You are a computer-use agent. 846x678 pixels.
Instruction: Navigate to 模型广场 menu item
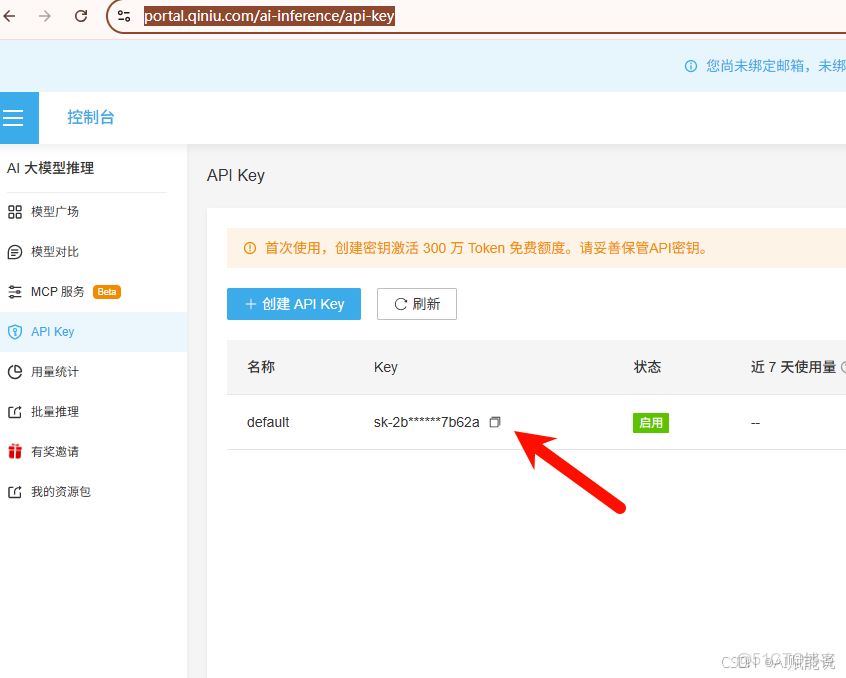click(x=55, y=211)
